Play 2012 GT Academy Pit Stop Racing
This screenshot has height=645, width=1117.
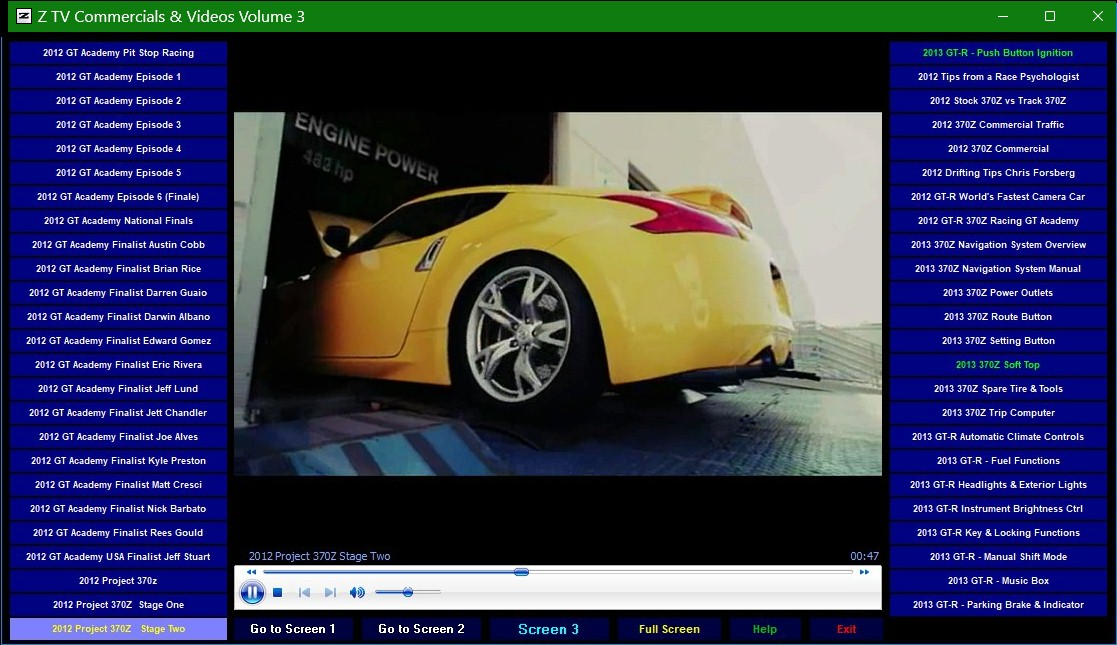pyautogui.click(x=118, y=53)
